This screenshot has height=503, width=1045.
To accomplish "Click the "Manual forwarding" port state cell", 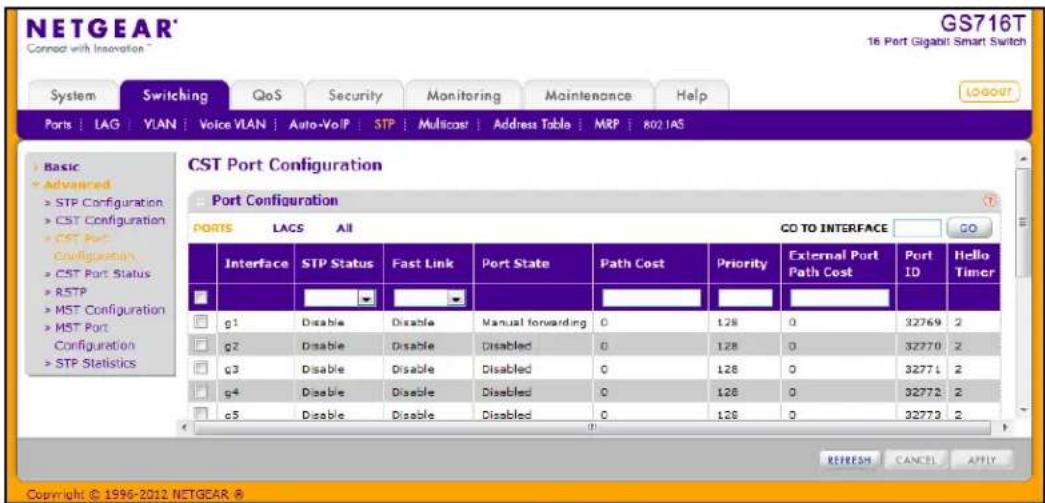I will point(532,322).
